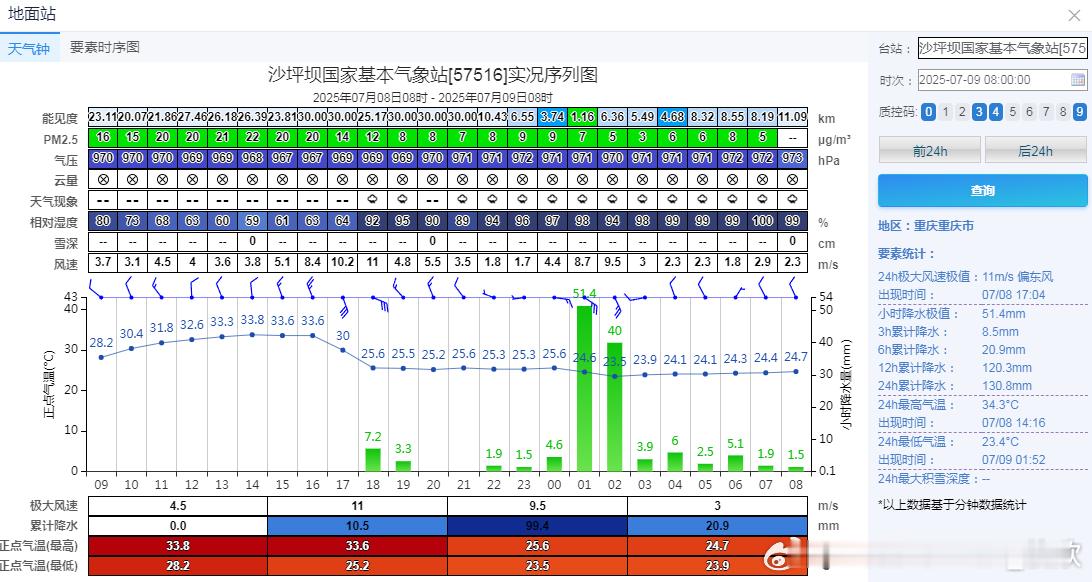This screenshot has width=1092, height=582.
Task: Click temperature point label 33.3
Action: click(222, 322)
